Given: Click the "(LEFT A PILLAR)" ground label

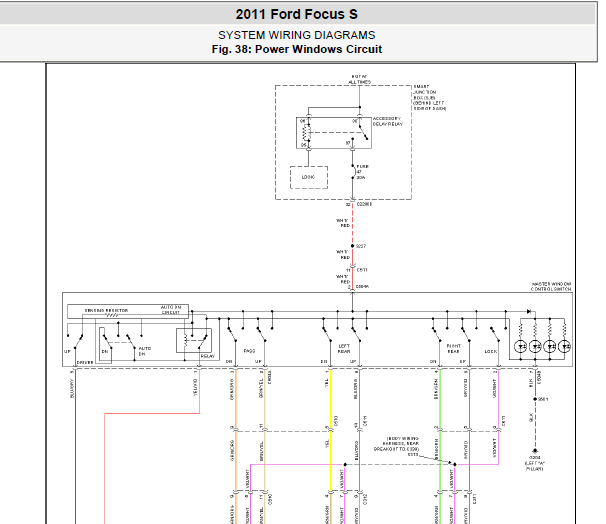Looking at the screenshot, I should tap(535, 466).
